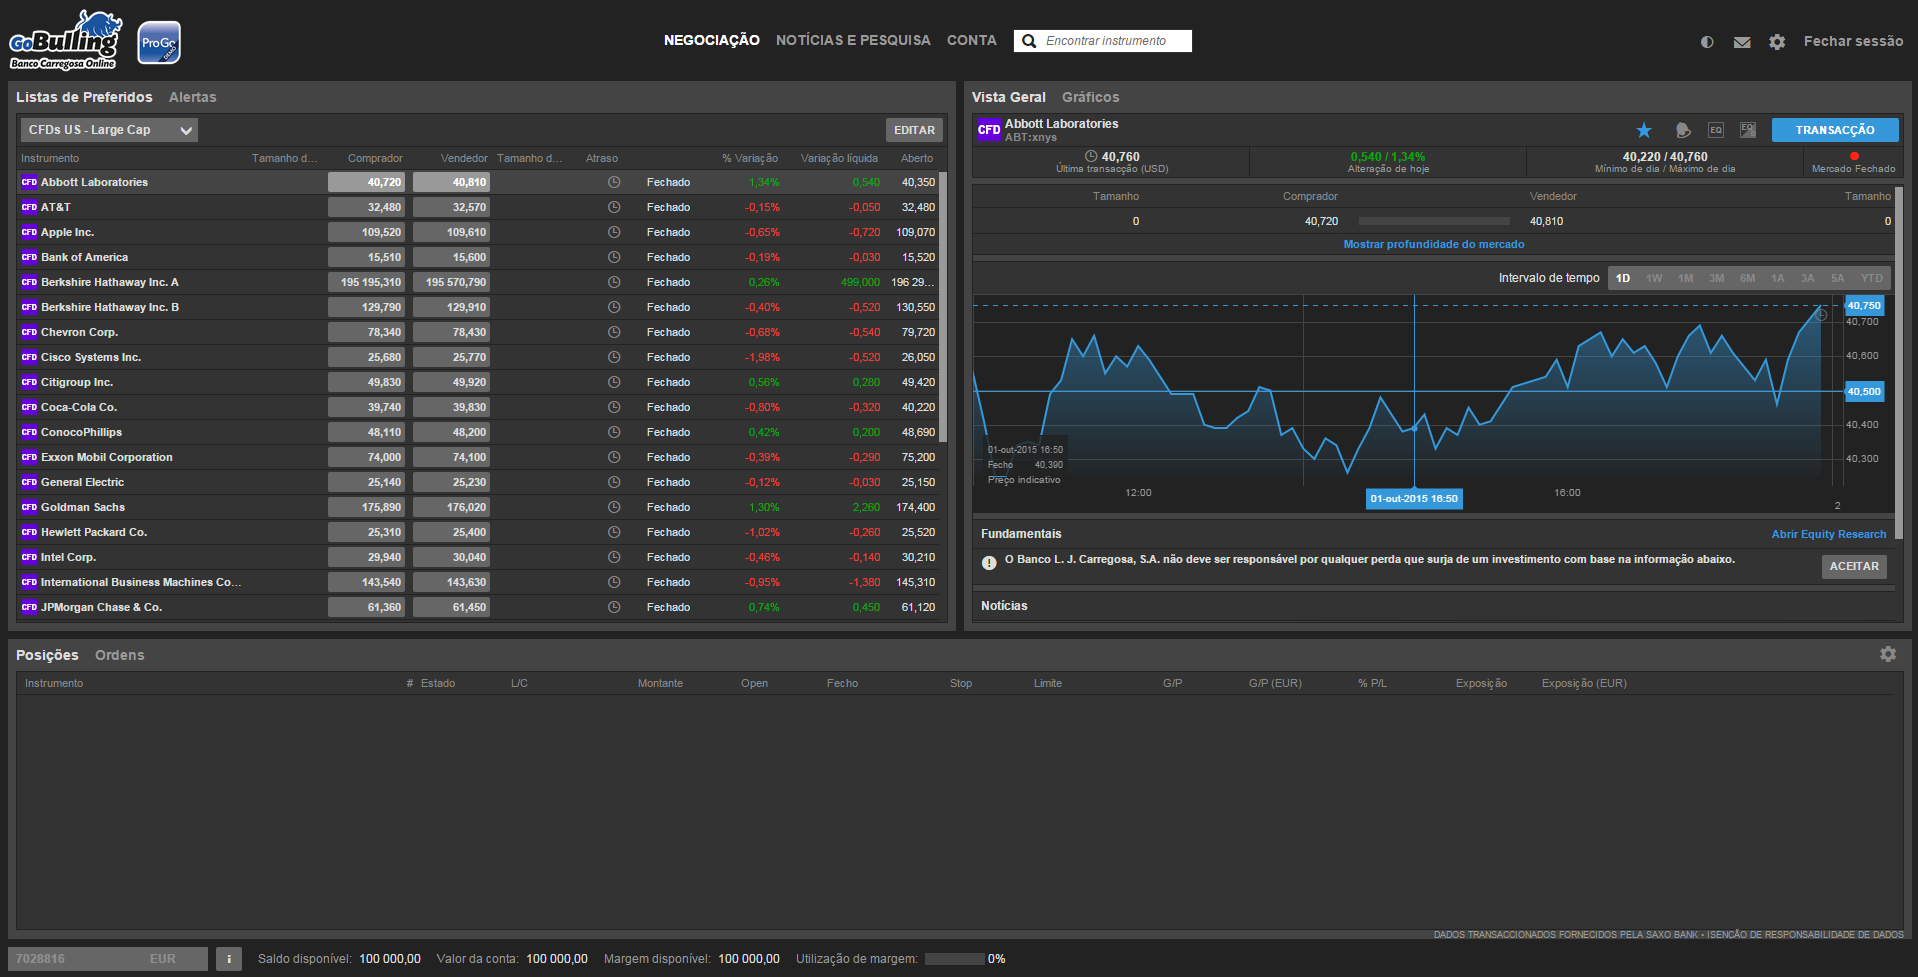The height and width of the screenshot is (977, 1918).
Task: Click the CFD badge in the Abbott header
Action: point(989,130)
